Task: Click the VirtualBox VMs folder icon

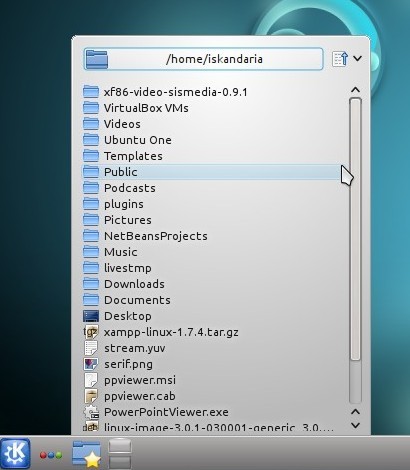Action: coord(91,108)
